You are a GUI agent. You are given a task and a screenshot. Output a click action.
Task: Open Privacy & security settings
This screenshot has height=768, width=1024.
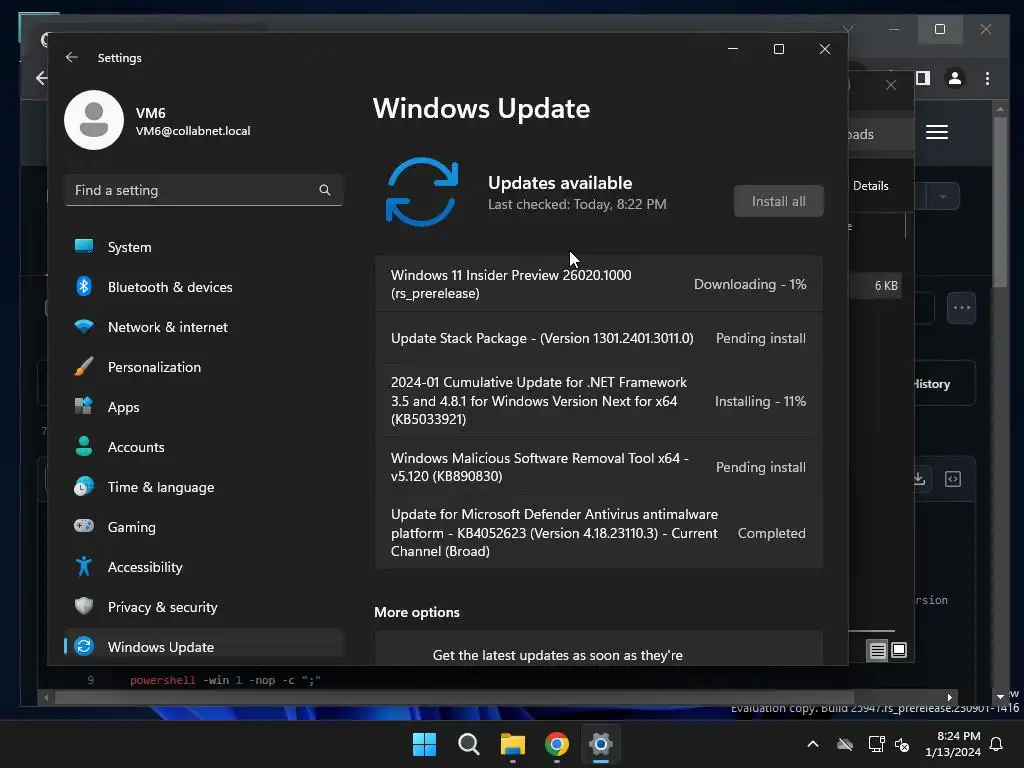coord(204,607)
